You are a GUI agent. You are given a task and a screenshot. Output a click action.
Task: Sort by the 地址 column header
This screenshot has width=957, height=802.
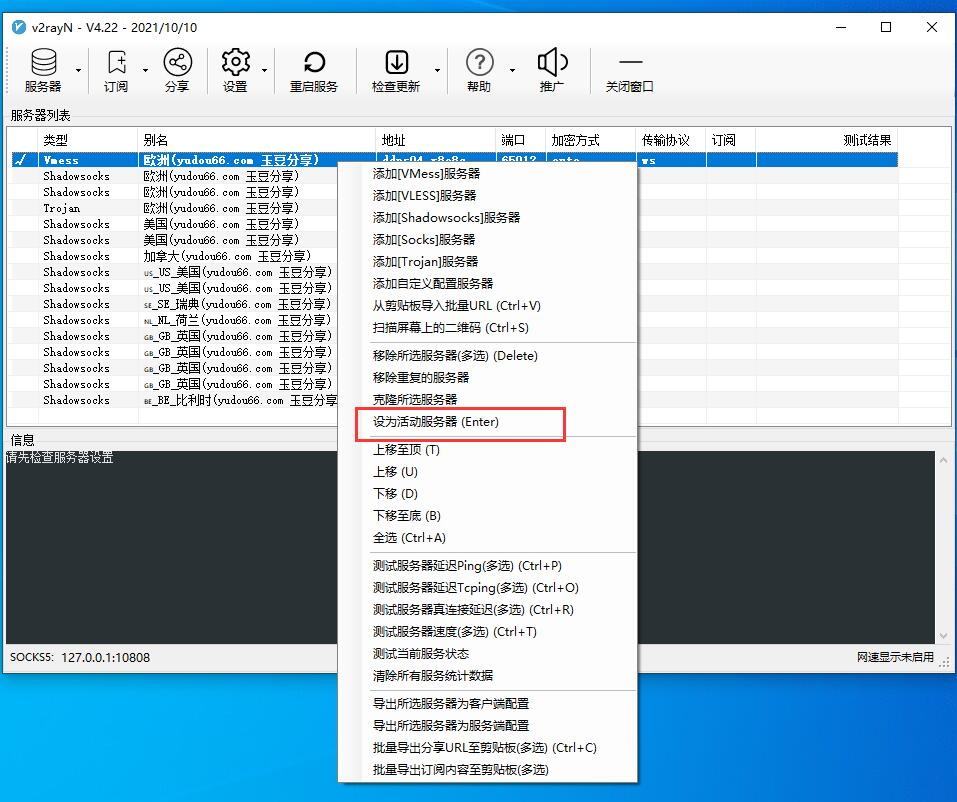[x=436, y=140]
